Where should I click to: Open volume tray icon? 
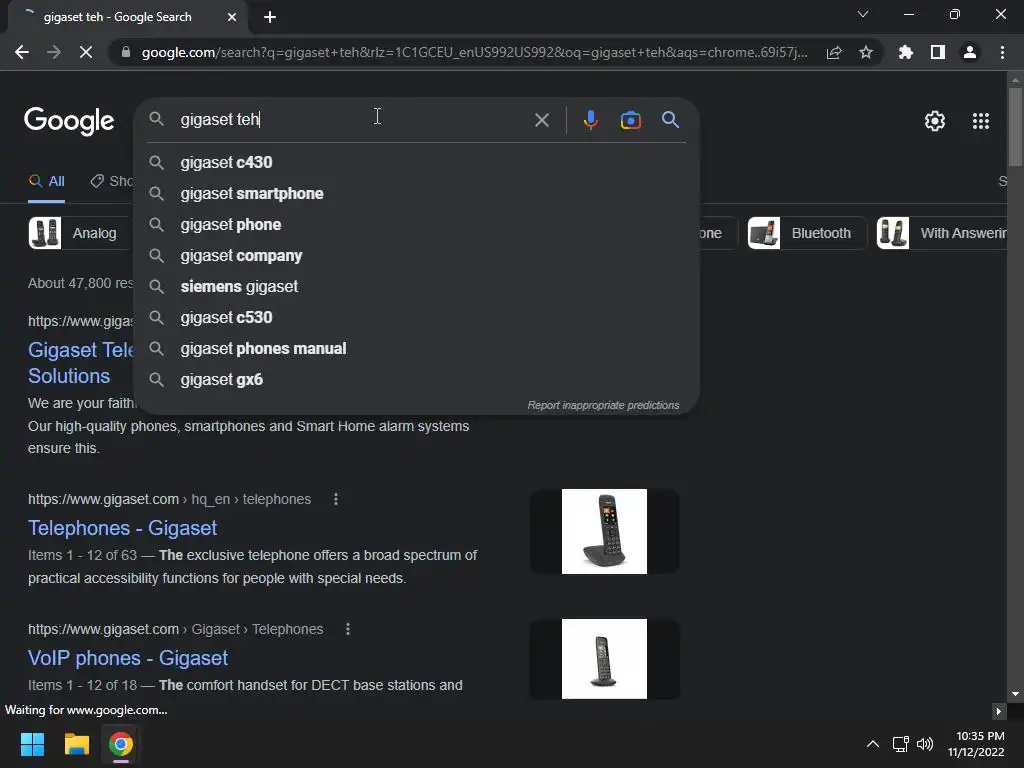925,744
